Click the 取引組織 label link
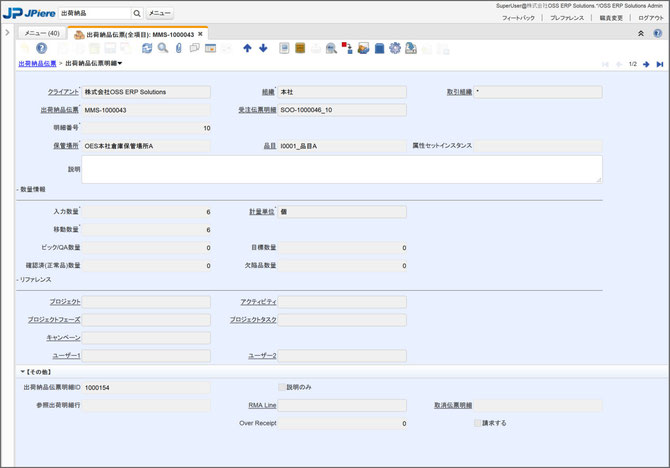 [459, 92]
